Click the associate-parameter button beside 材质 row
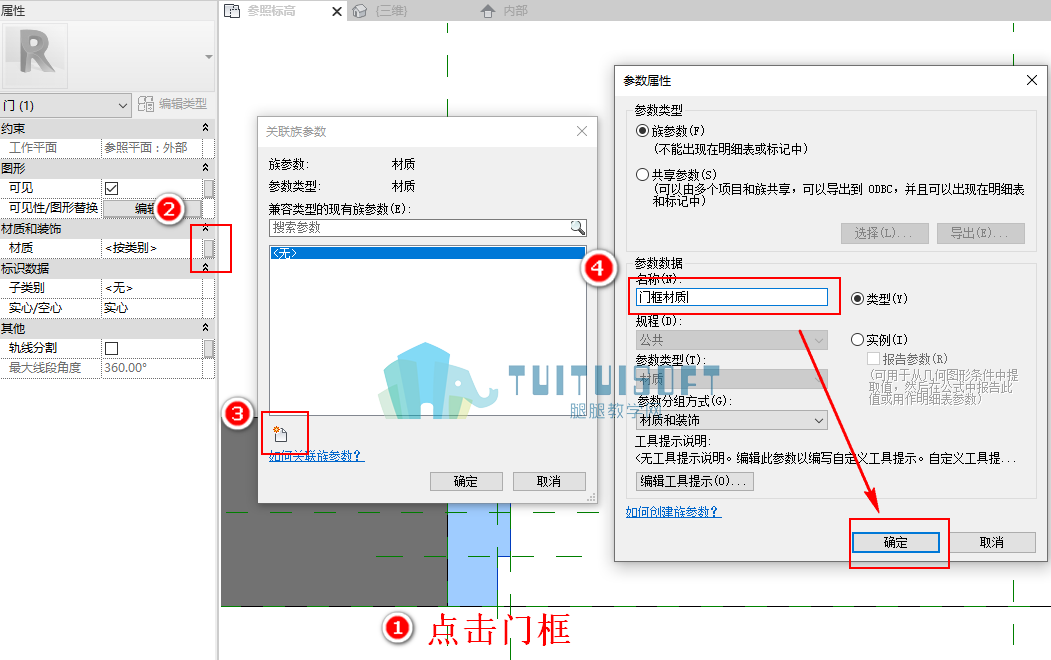1051x660 pixels. [208, 248]
